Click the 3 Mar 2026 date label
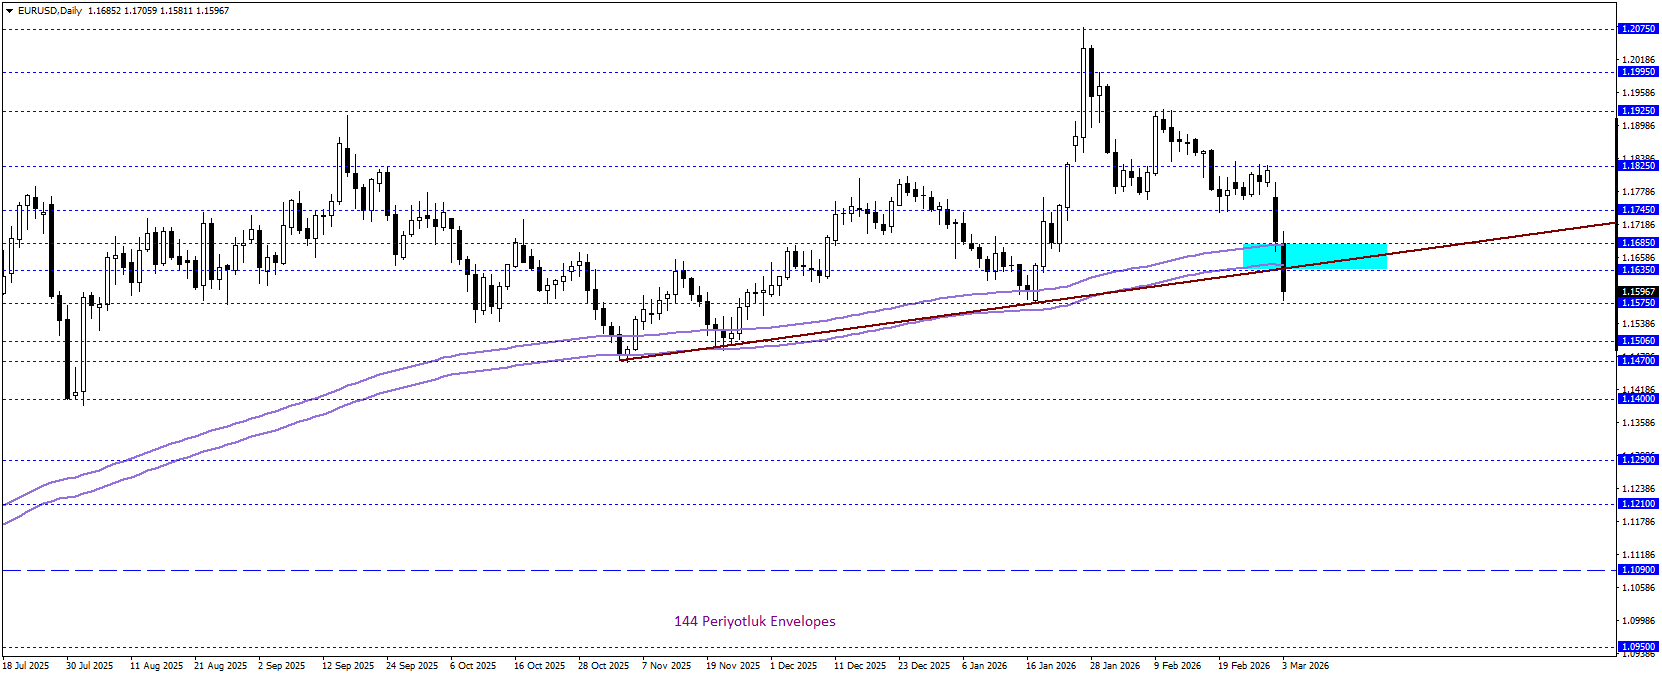This screenshot has width=1662, height=677. [x=1305, y=666]
